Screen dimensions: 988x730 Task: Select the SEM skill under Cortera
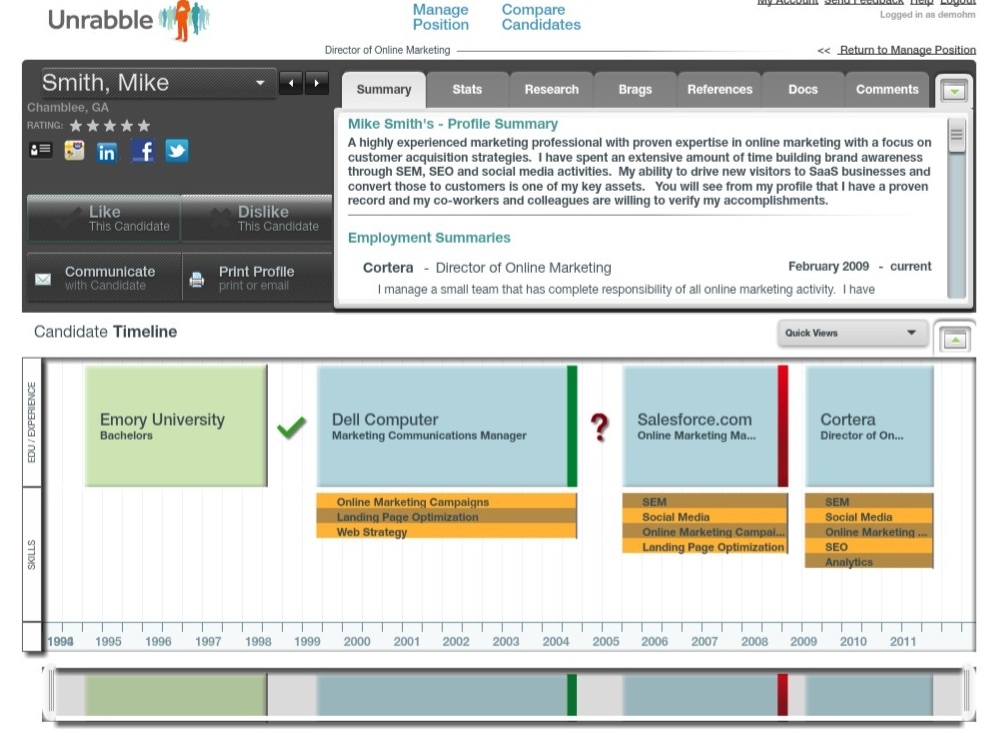[x=869, y=502]
